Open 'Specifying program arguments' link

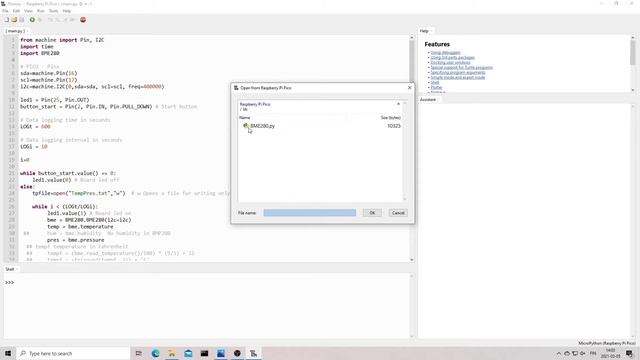pos(458,72)
